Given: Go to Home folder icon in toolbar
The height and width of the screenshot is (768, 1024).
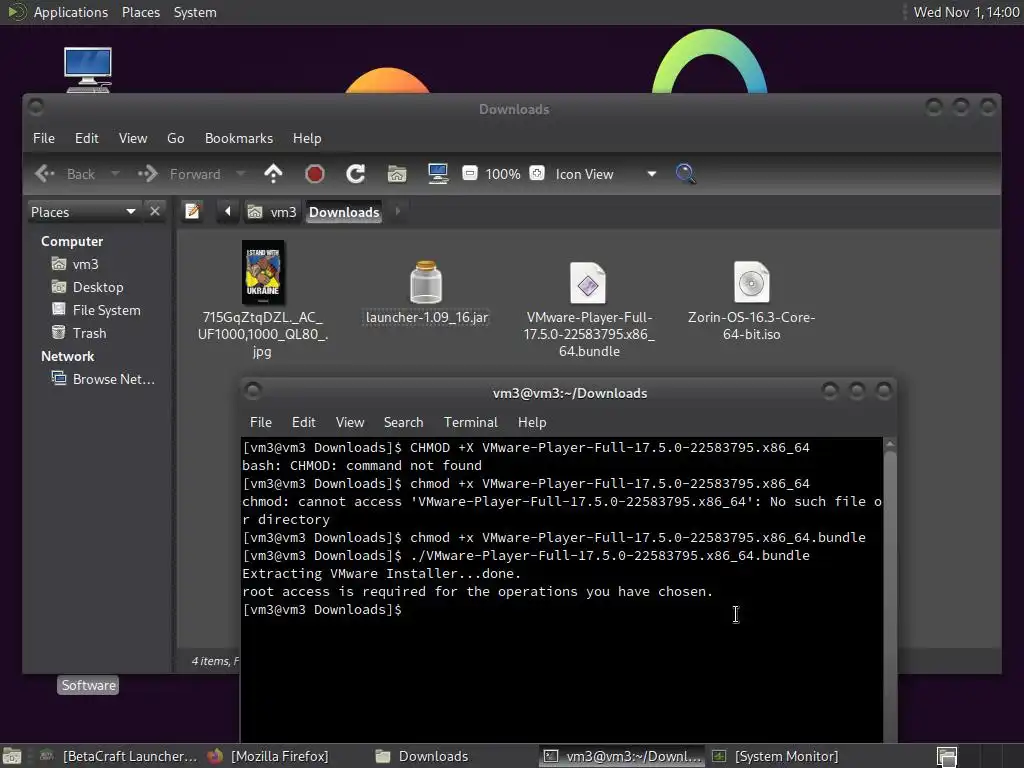Looking at the screenshot, I should click(397, 174).
